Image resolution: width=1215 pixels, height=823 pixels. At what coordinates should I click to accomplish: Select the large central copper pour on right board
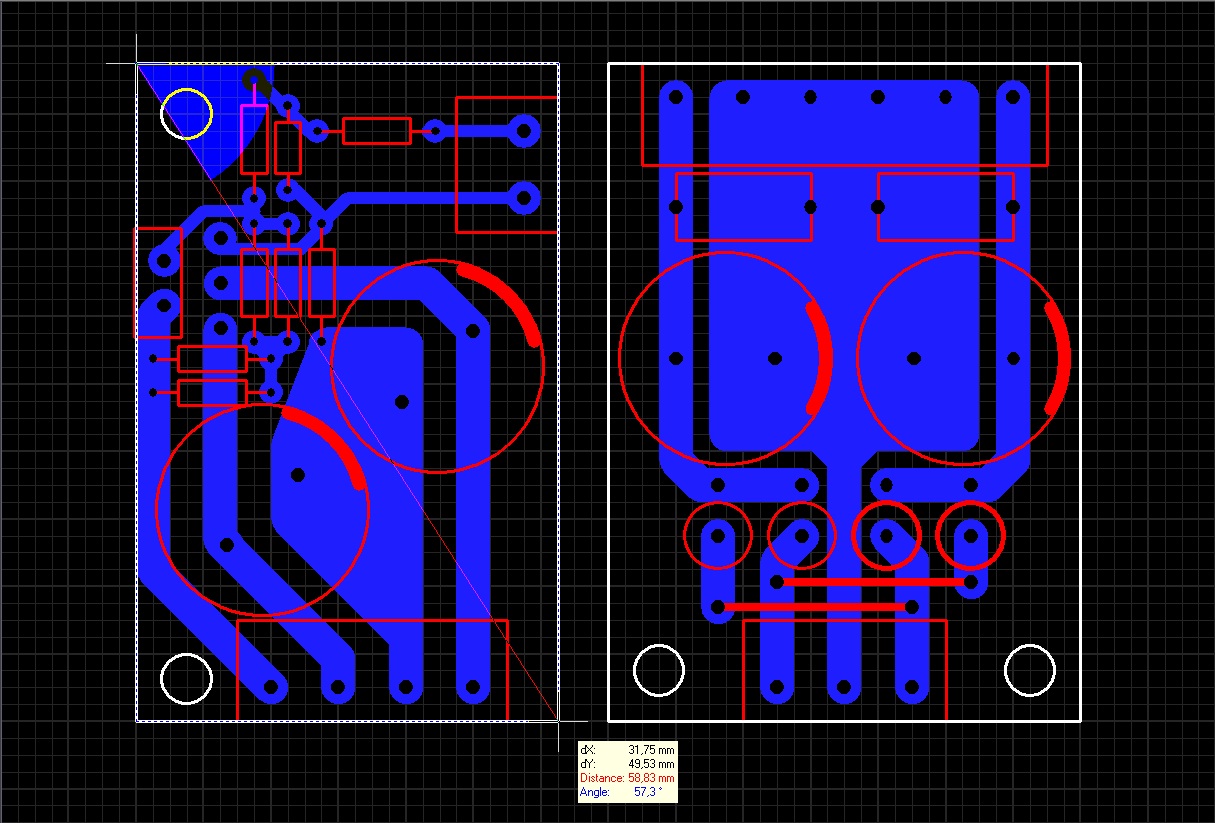tap(844, 265)
